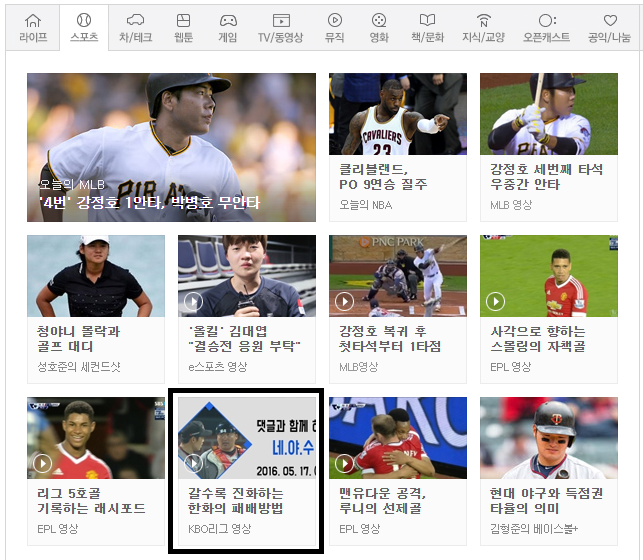The image size is (643, 560).
Task: Select the 공익/나눔 heart icon
Action: pos(610,20)
